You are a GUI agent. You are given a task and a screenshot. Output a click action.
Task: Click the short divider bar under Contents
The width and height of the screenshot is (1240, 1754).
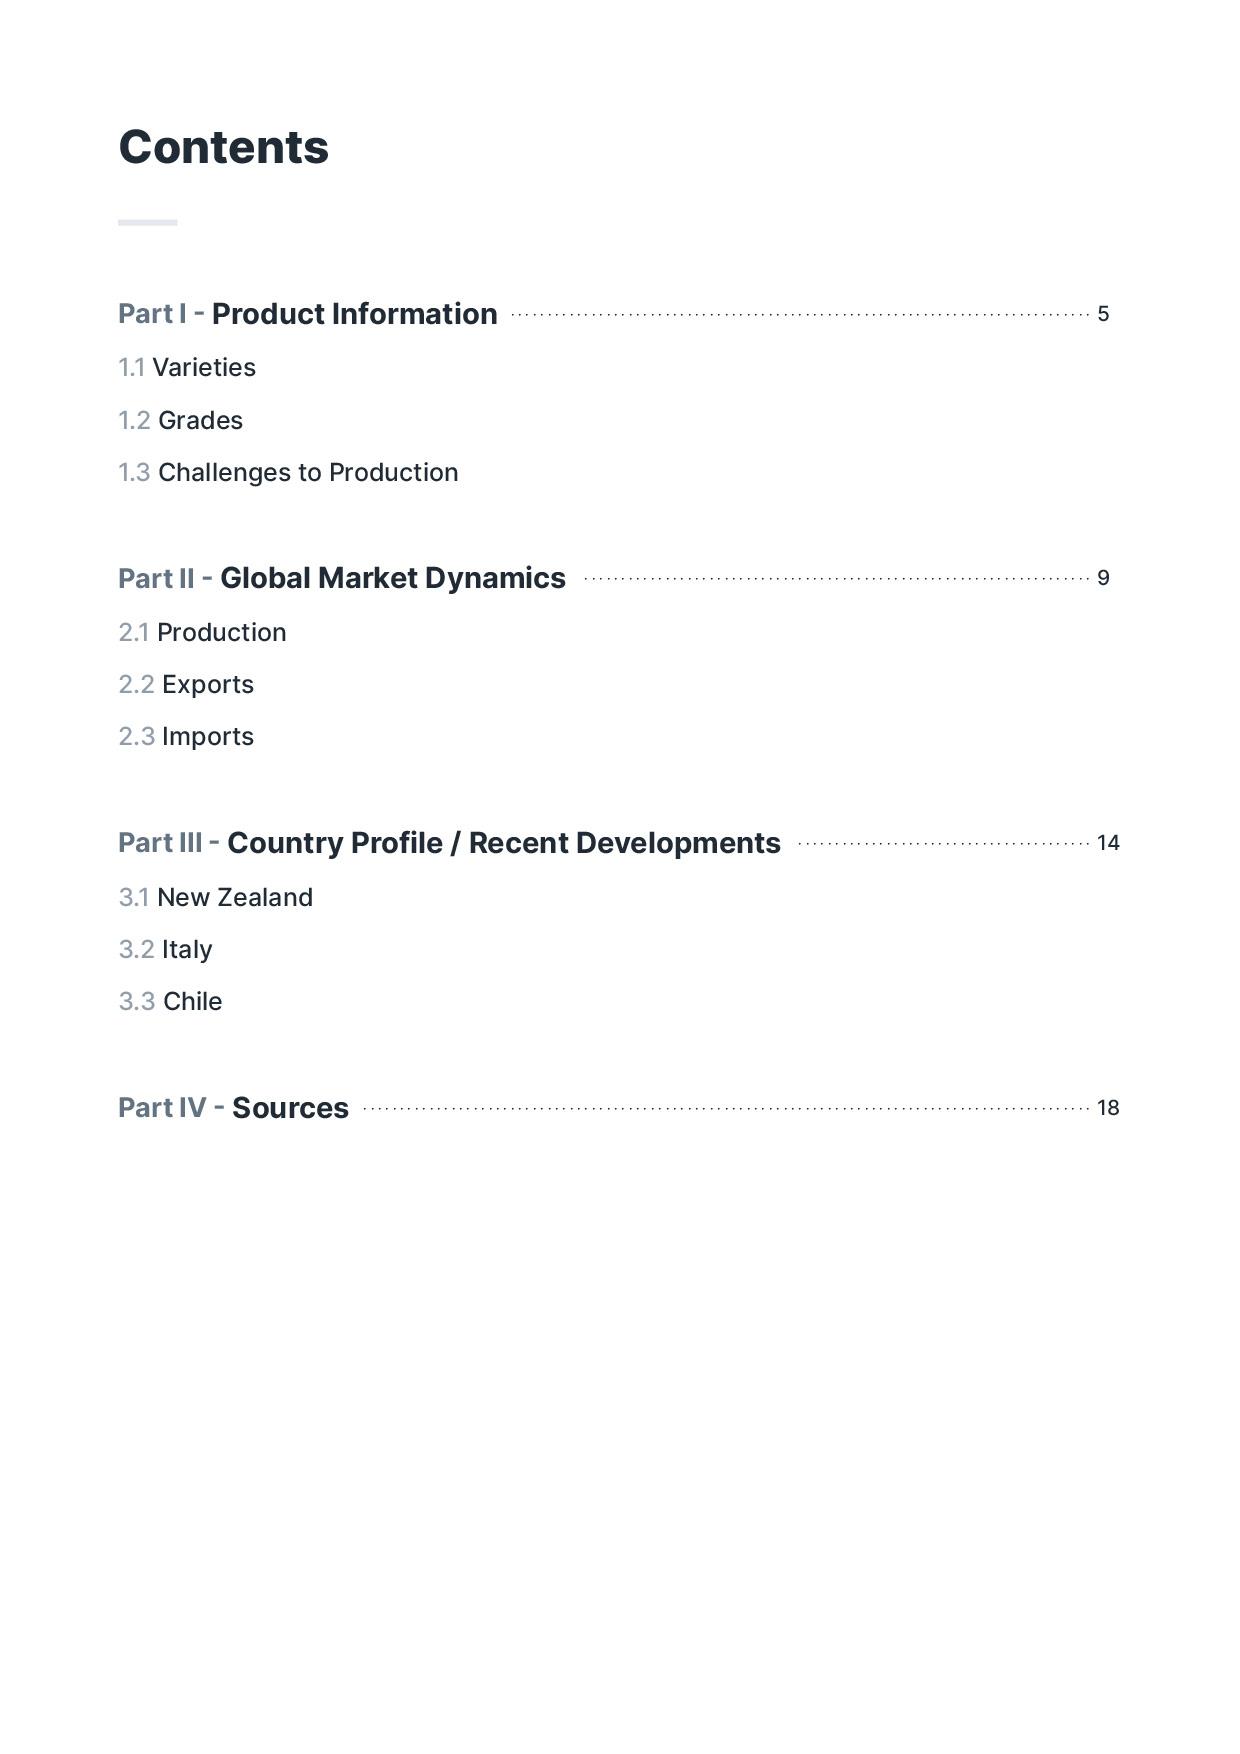pos(148,222)
